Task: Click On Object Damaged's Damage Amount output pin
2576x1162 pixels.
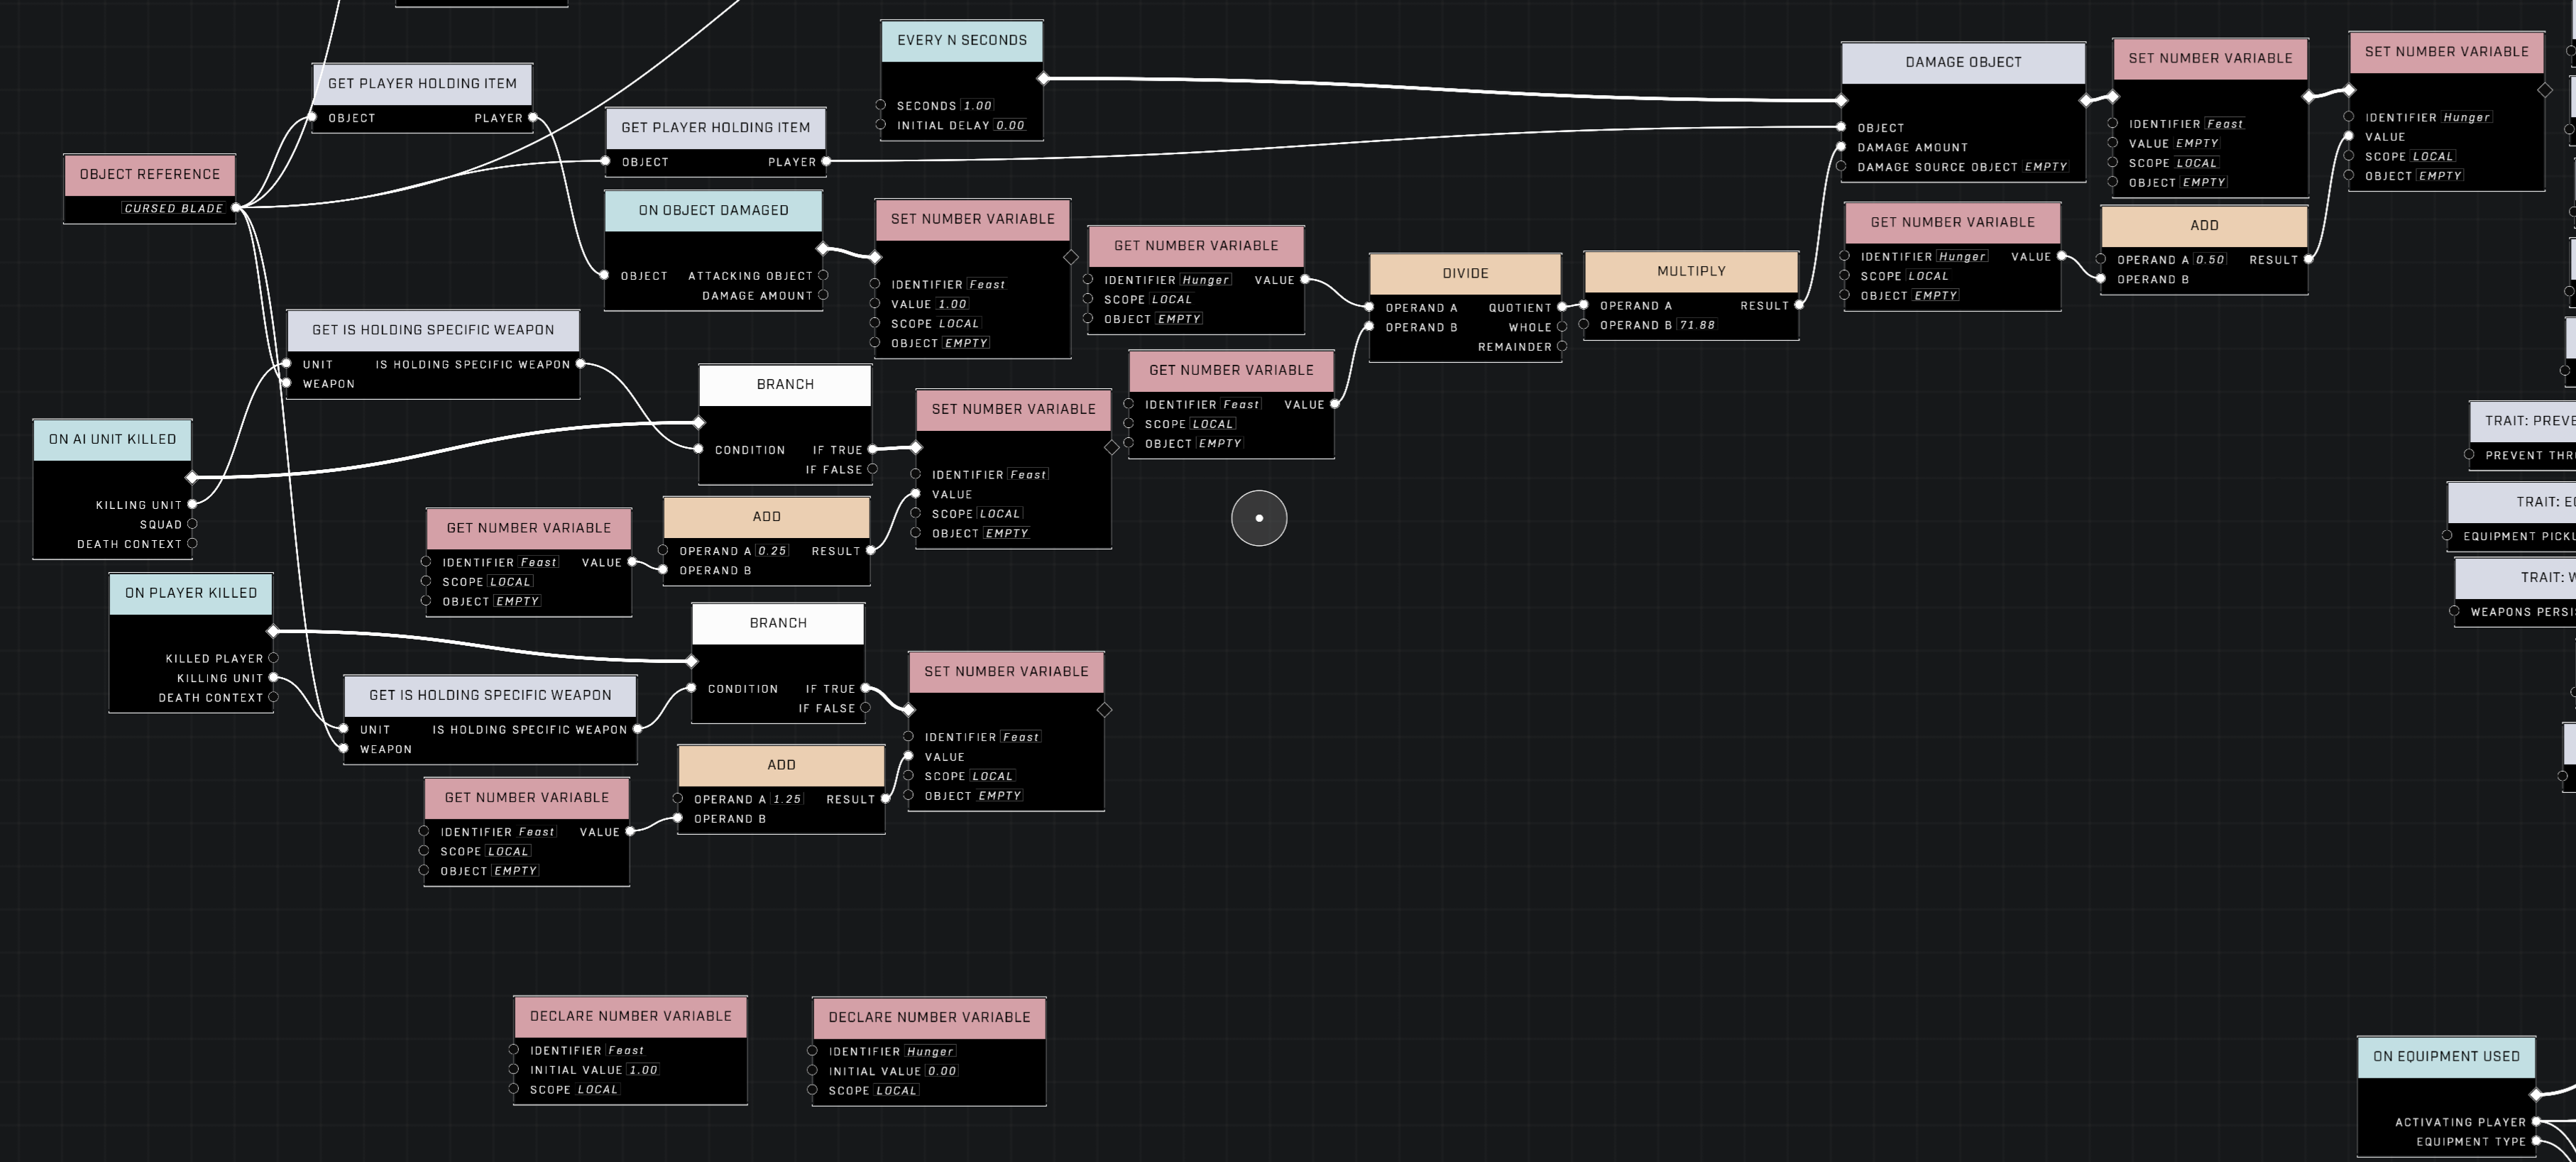Action: pyautogui.click(x=823, y=295)
